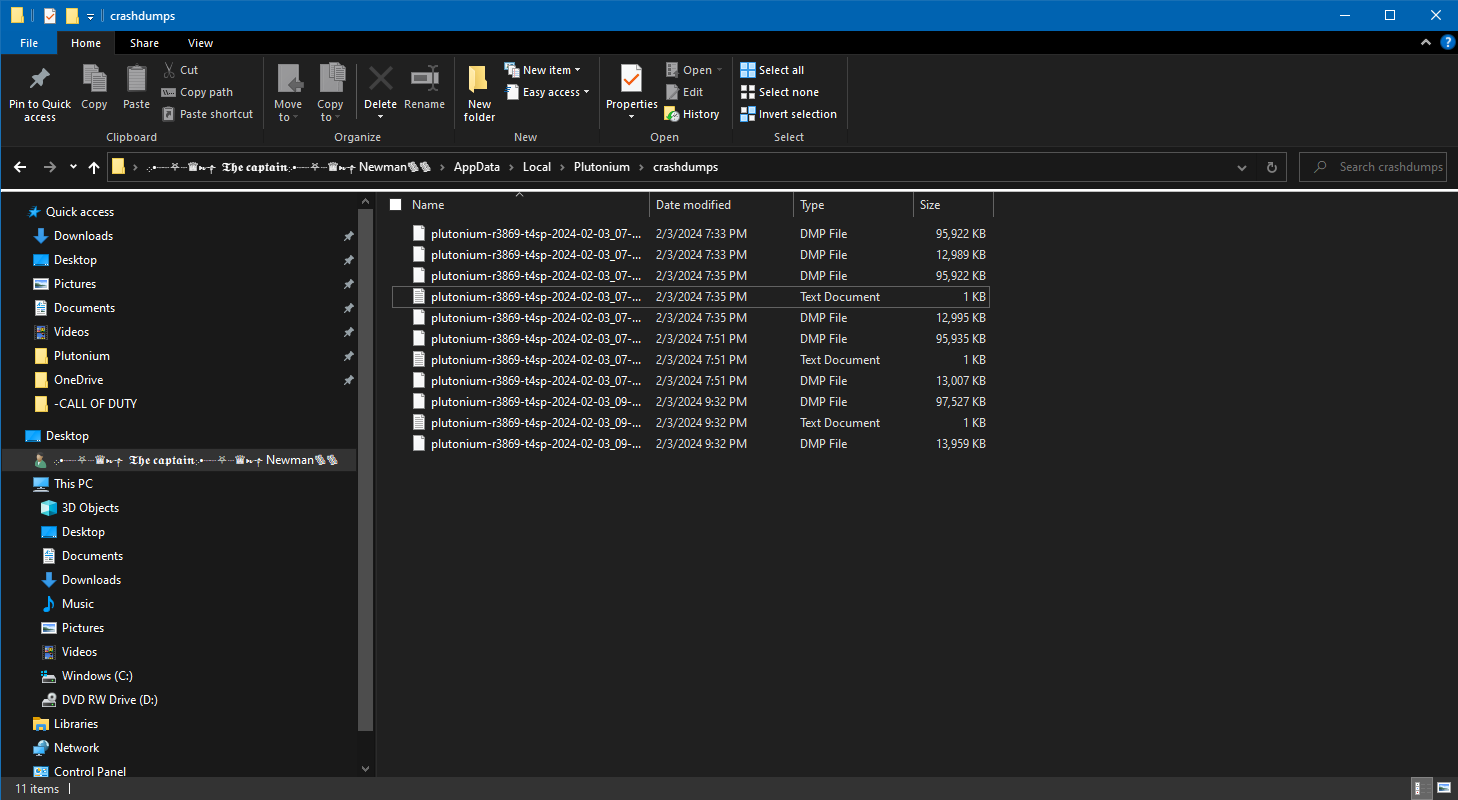Click the Paste clipboard icon

[136, 79]
